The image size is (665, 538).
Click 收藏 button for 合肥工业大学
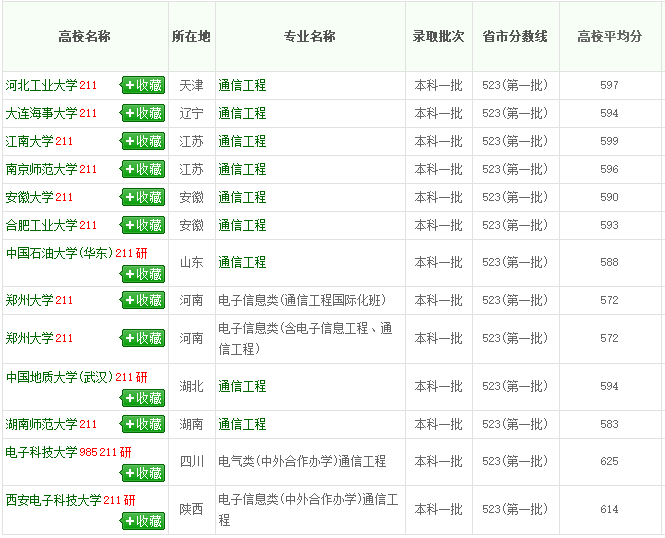142,225
